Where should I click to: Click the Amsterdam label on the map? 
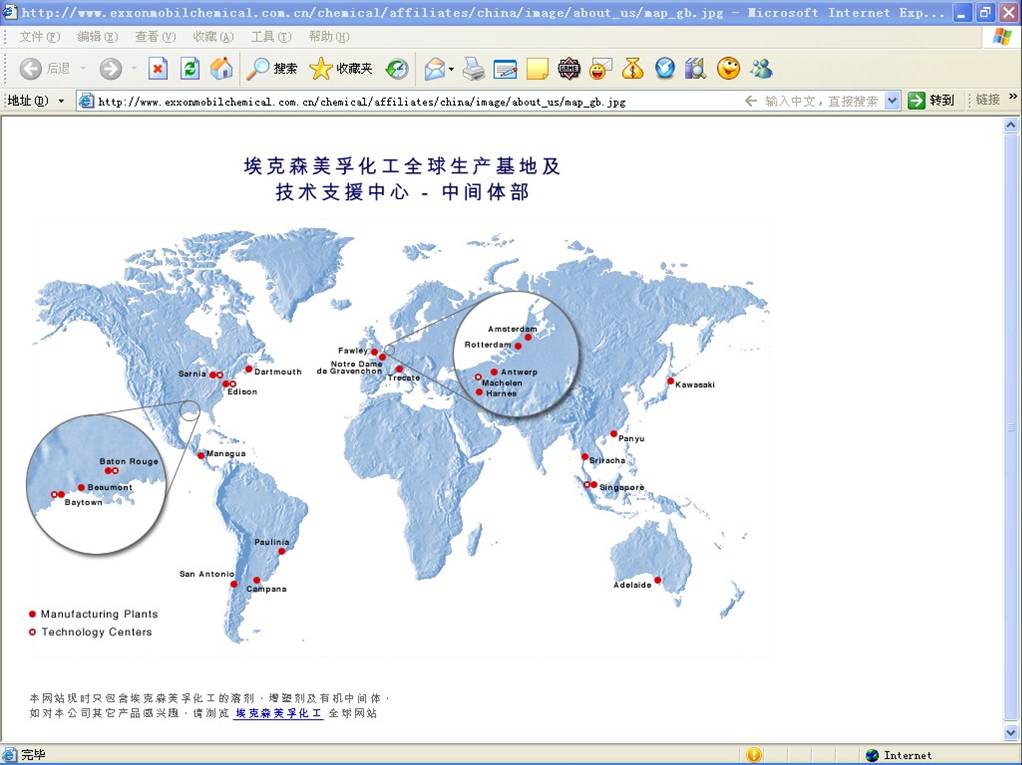pyautogui.click(x=512, y=329)
